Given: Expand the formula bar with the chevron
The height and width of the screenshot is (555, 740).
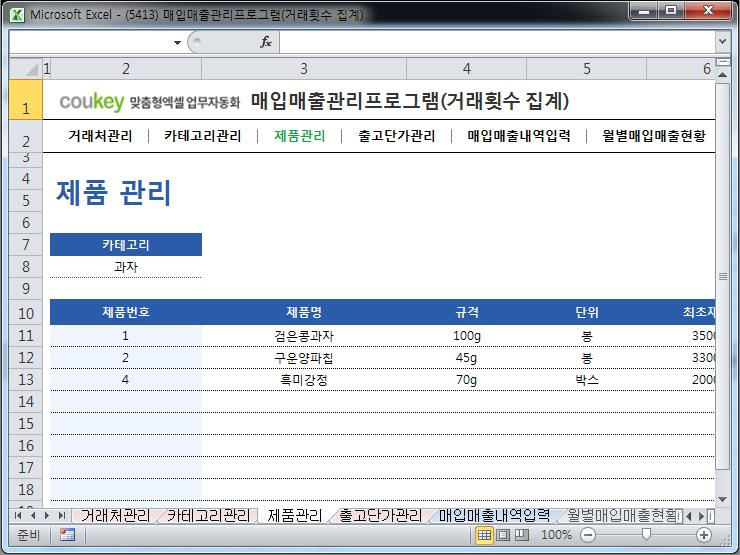Looking at the screenshot, I should [722, 42].
